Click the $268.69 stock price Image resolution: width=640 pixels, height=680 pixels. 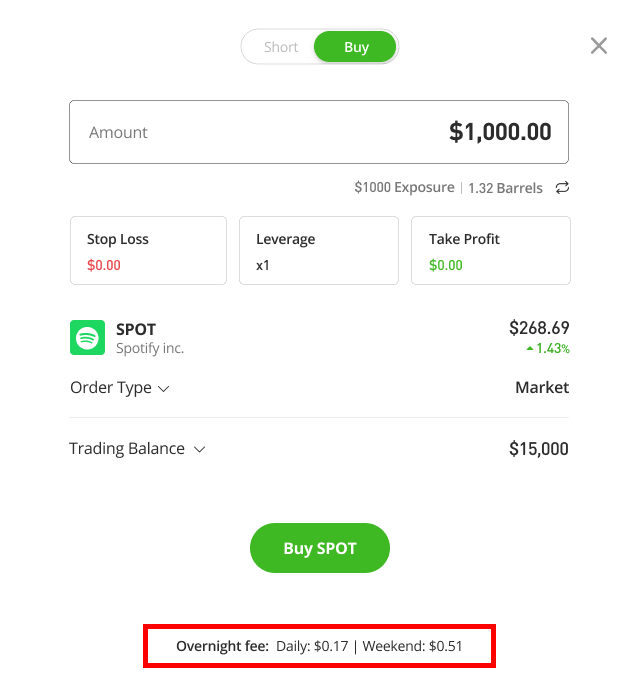point(539,328)
